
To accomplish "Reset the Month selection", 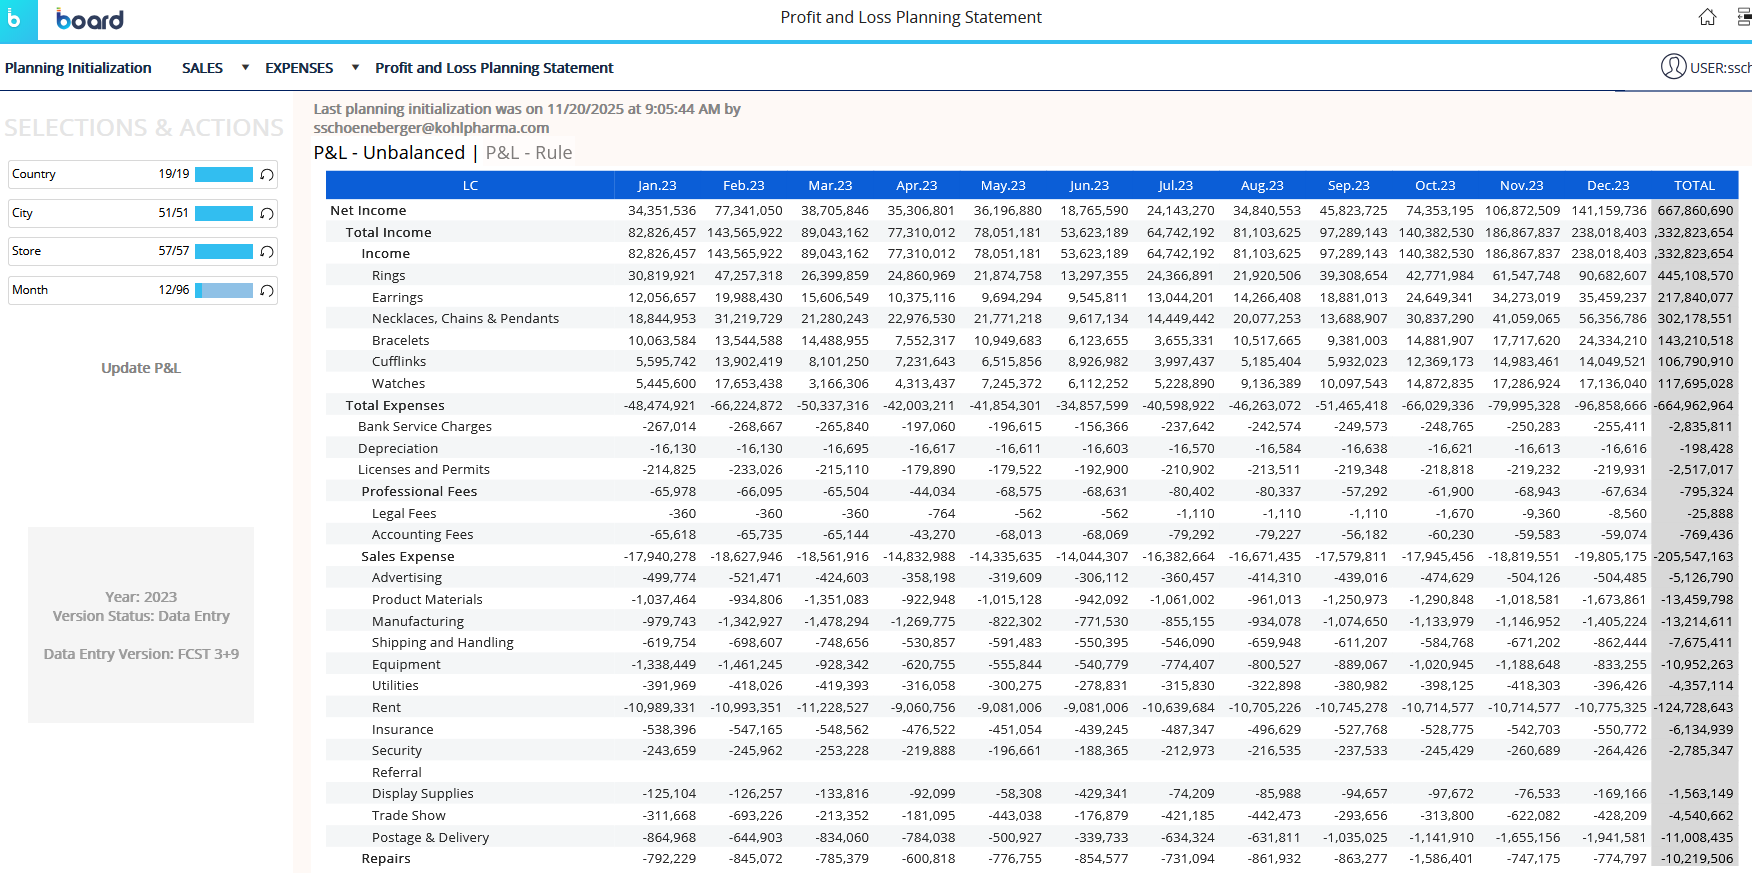I will pyautogui.click(x=267, y=290).
